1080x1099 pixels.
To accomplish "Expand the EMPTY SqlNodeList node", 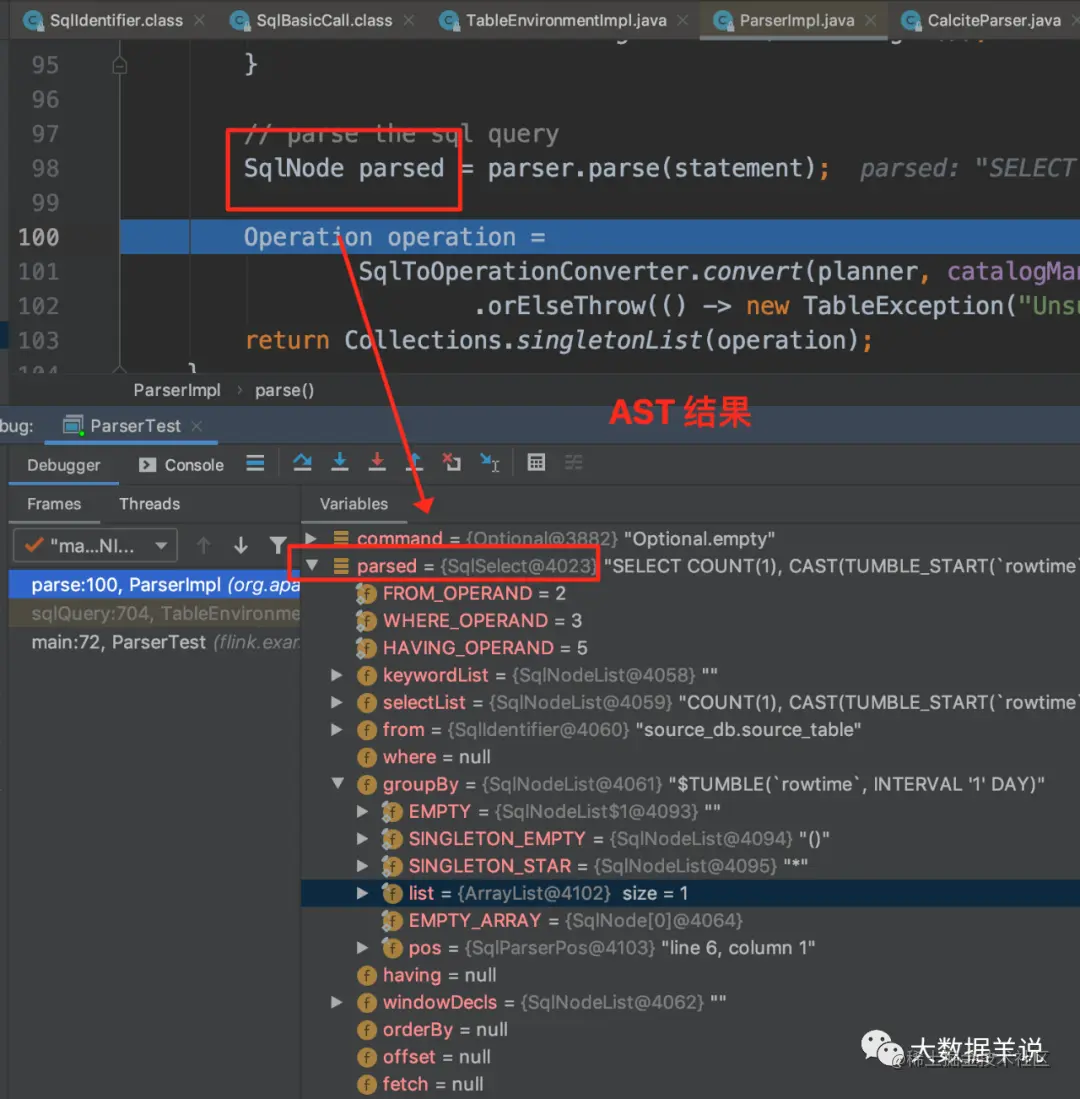I will [363, 811].
